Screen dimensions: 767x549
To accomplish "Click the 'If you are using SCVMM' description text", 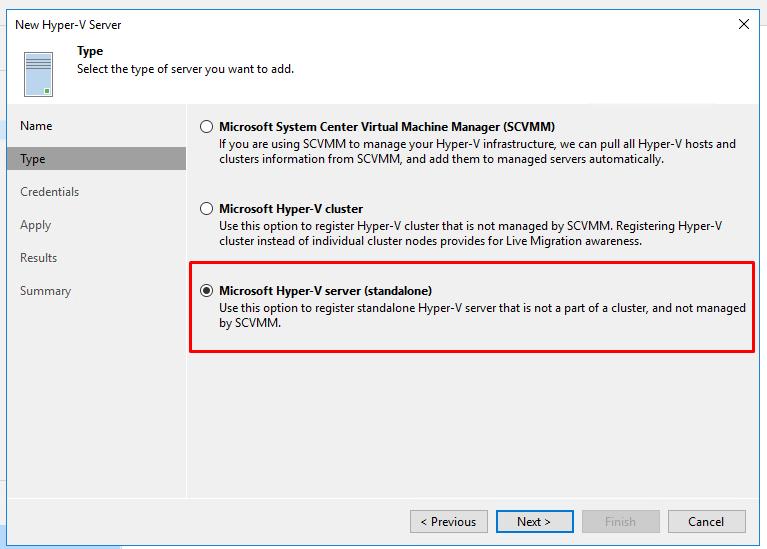I will click(x=477, y=151).
